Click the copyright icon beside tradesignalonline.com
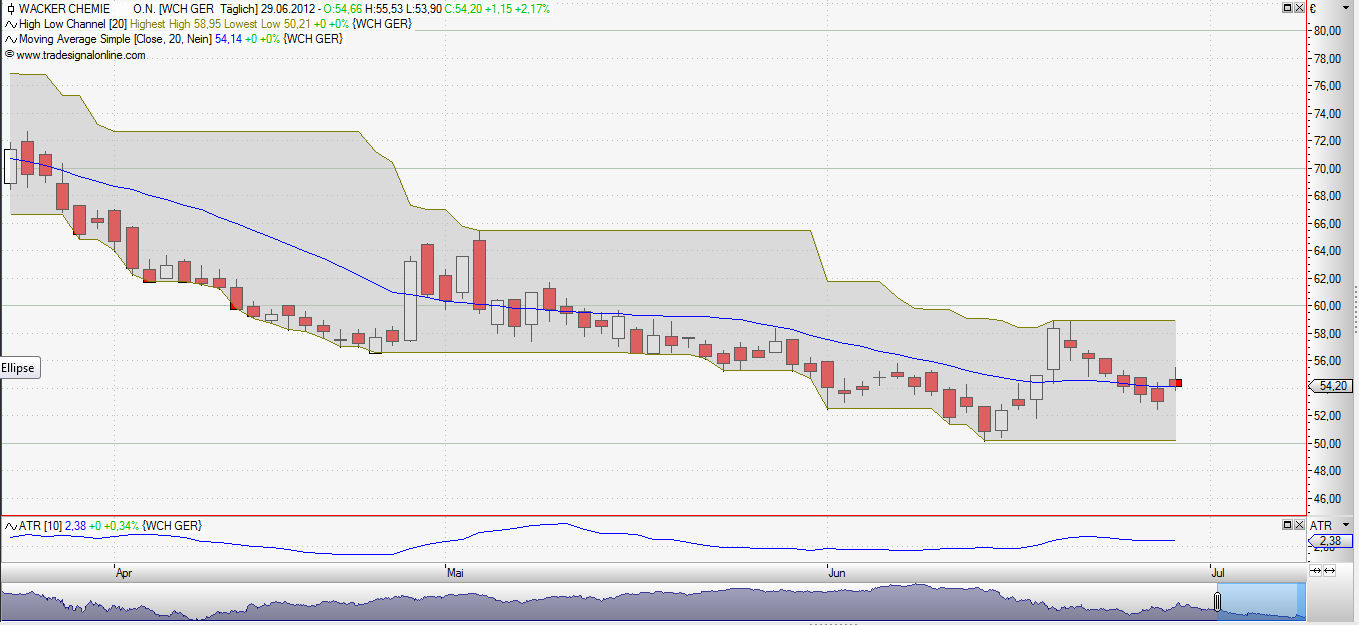 click(x=9, y=55)
